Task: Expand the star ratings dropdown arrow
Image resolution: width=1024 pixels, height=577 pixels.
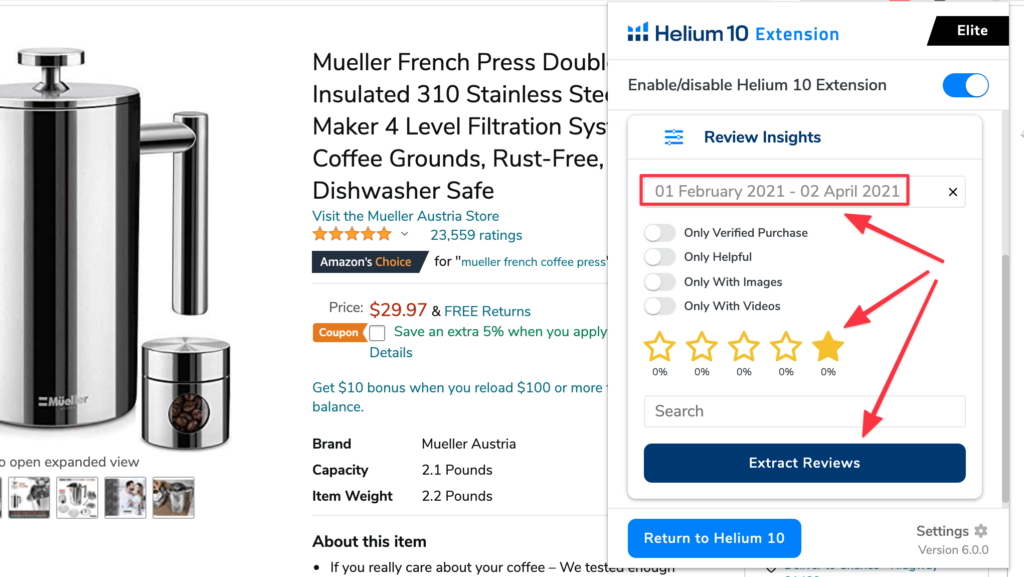Action: [x=405, y=235]
